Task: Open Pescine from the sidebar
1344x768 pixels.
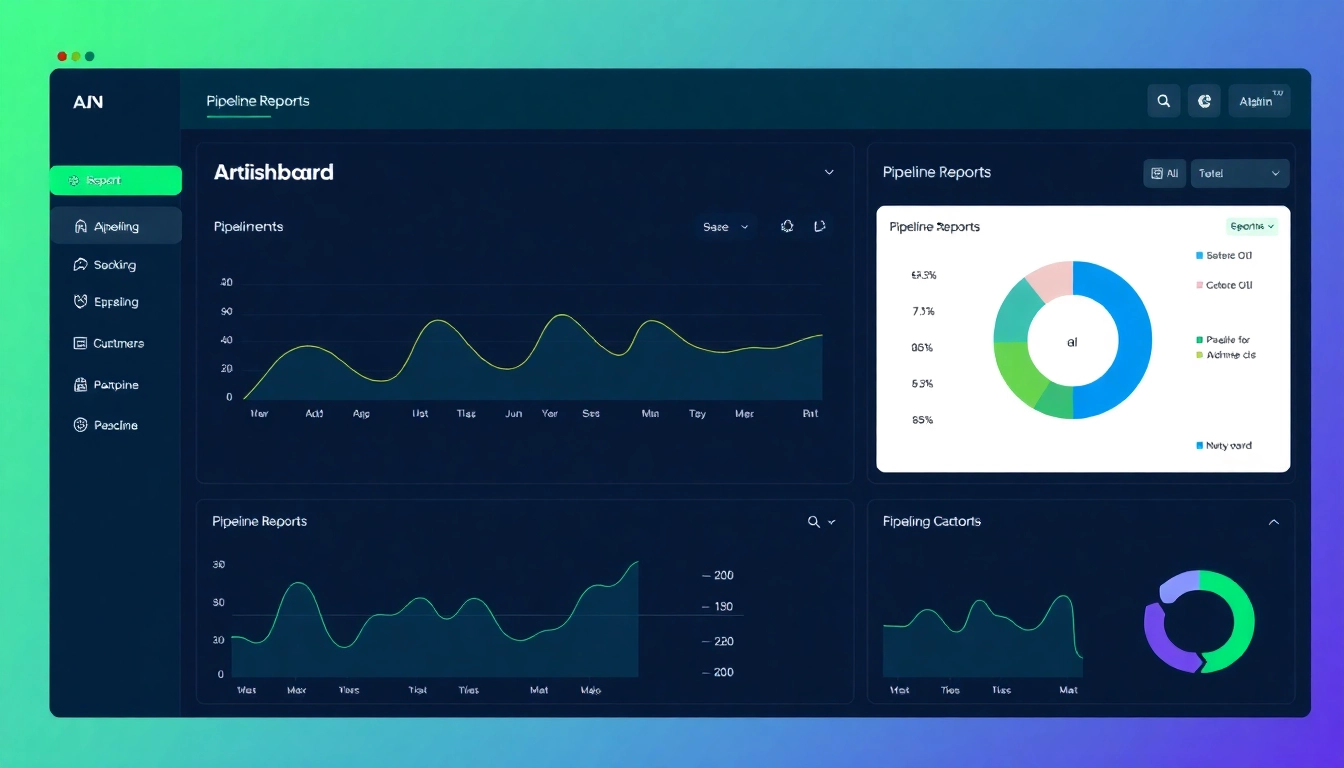Action: [x=79, y=424]
